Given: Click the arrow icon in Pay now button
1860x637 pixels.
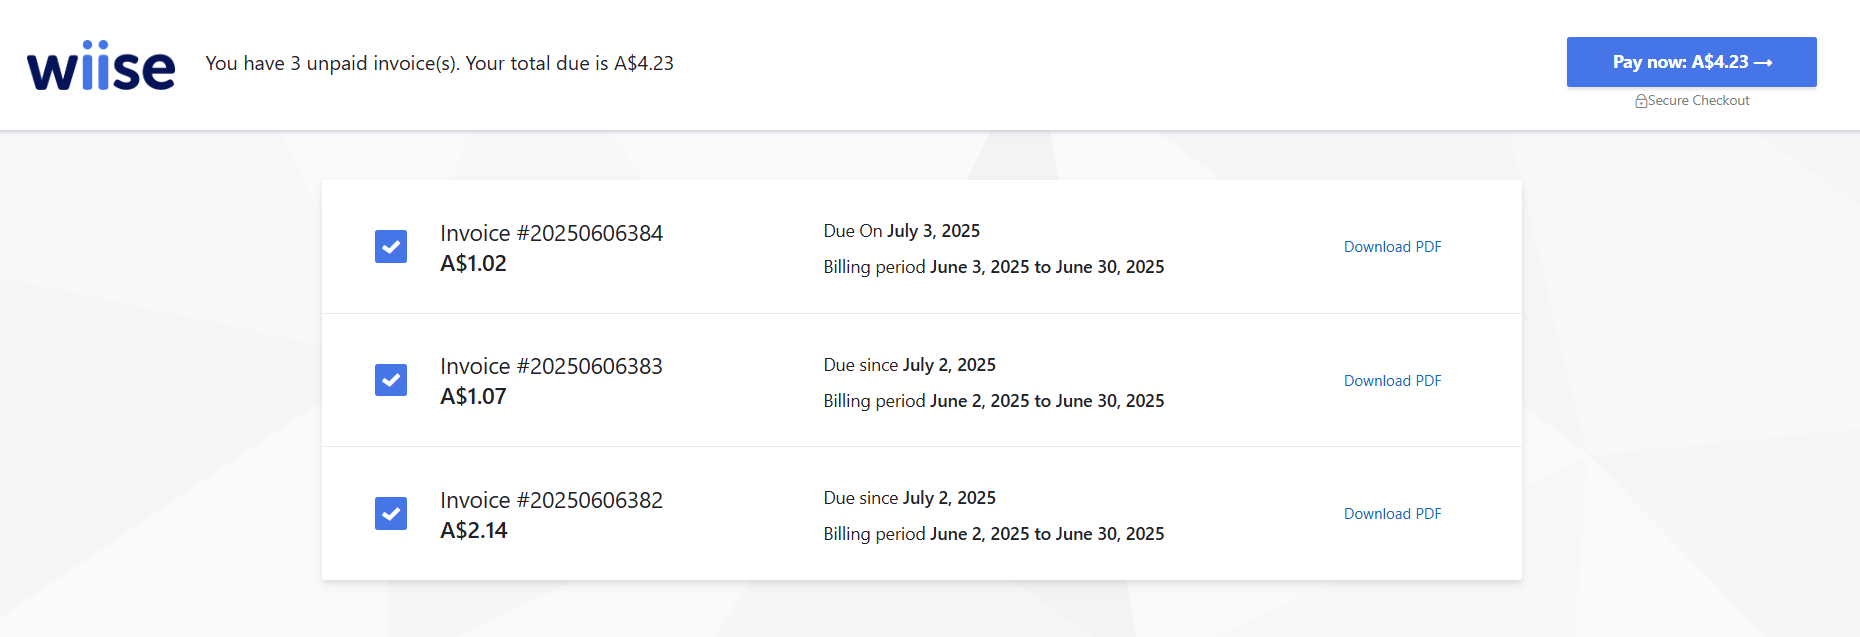Looking at the screenshot, I should point(1763,63).
